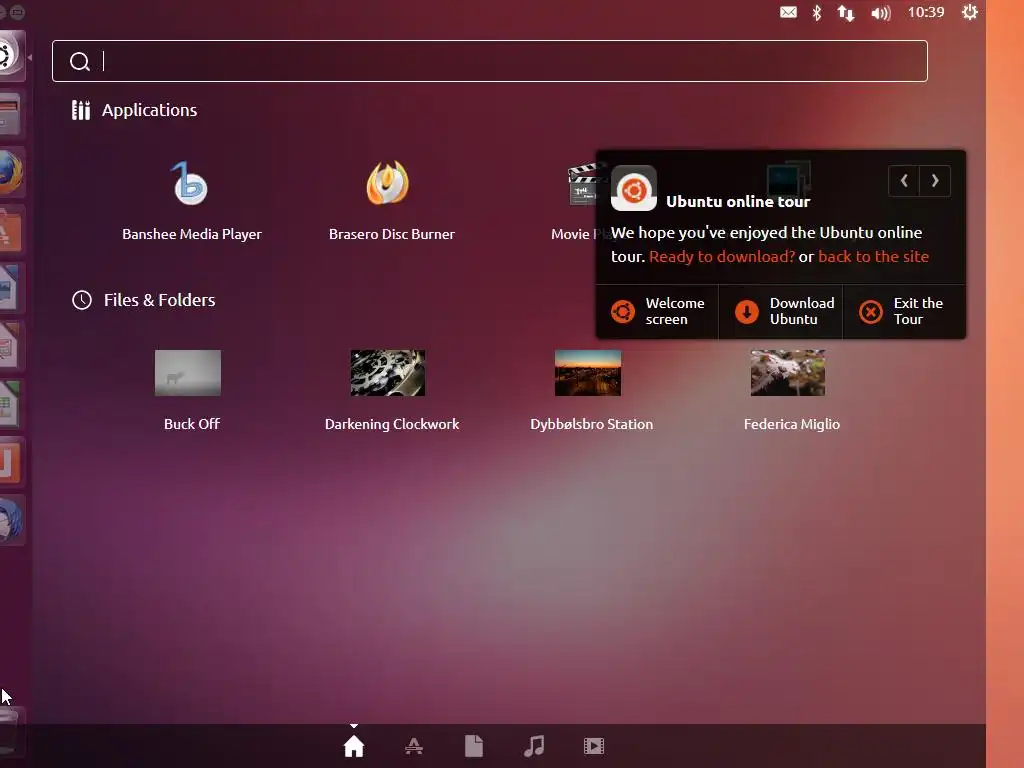Viewport: 1024px width, 768px height.
Task: Open the sound volume indicator
Action: 880,12
